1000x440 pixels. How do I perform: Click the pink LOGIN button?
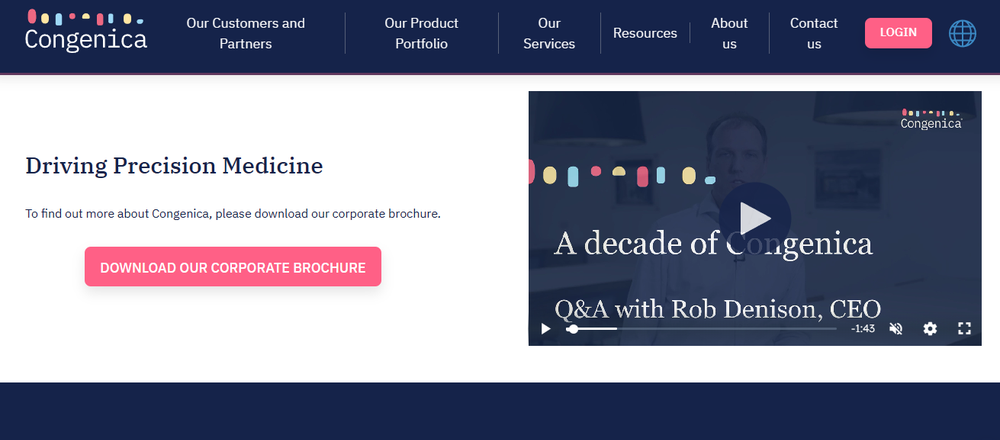[898, 33]
